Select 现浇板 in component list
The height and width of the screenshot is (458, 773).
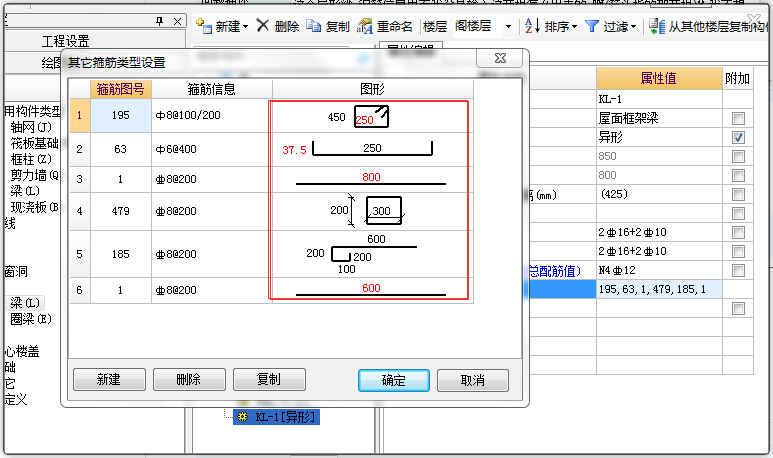click(35, 207)
